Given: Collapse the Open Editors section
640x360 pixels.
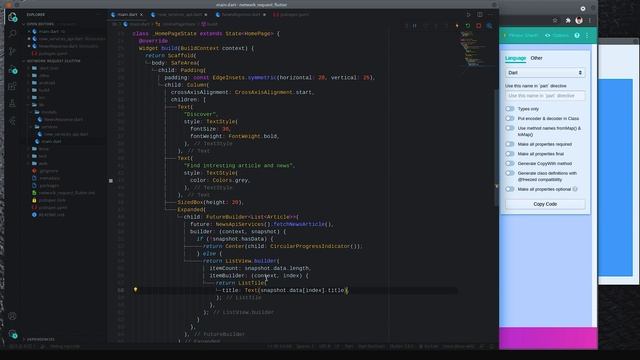Looking at the screenshot, I should [x=41, y=24].
